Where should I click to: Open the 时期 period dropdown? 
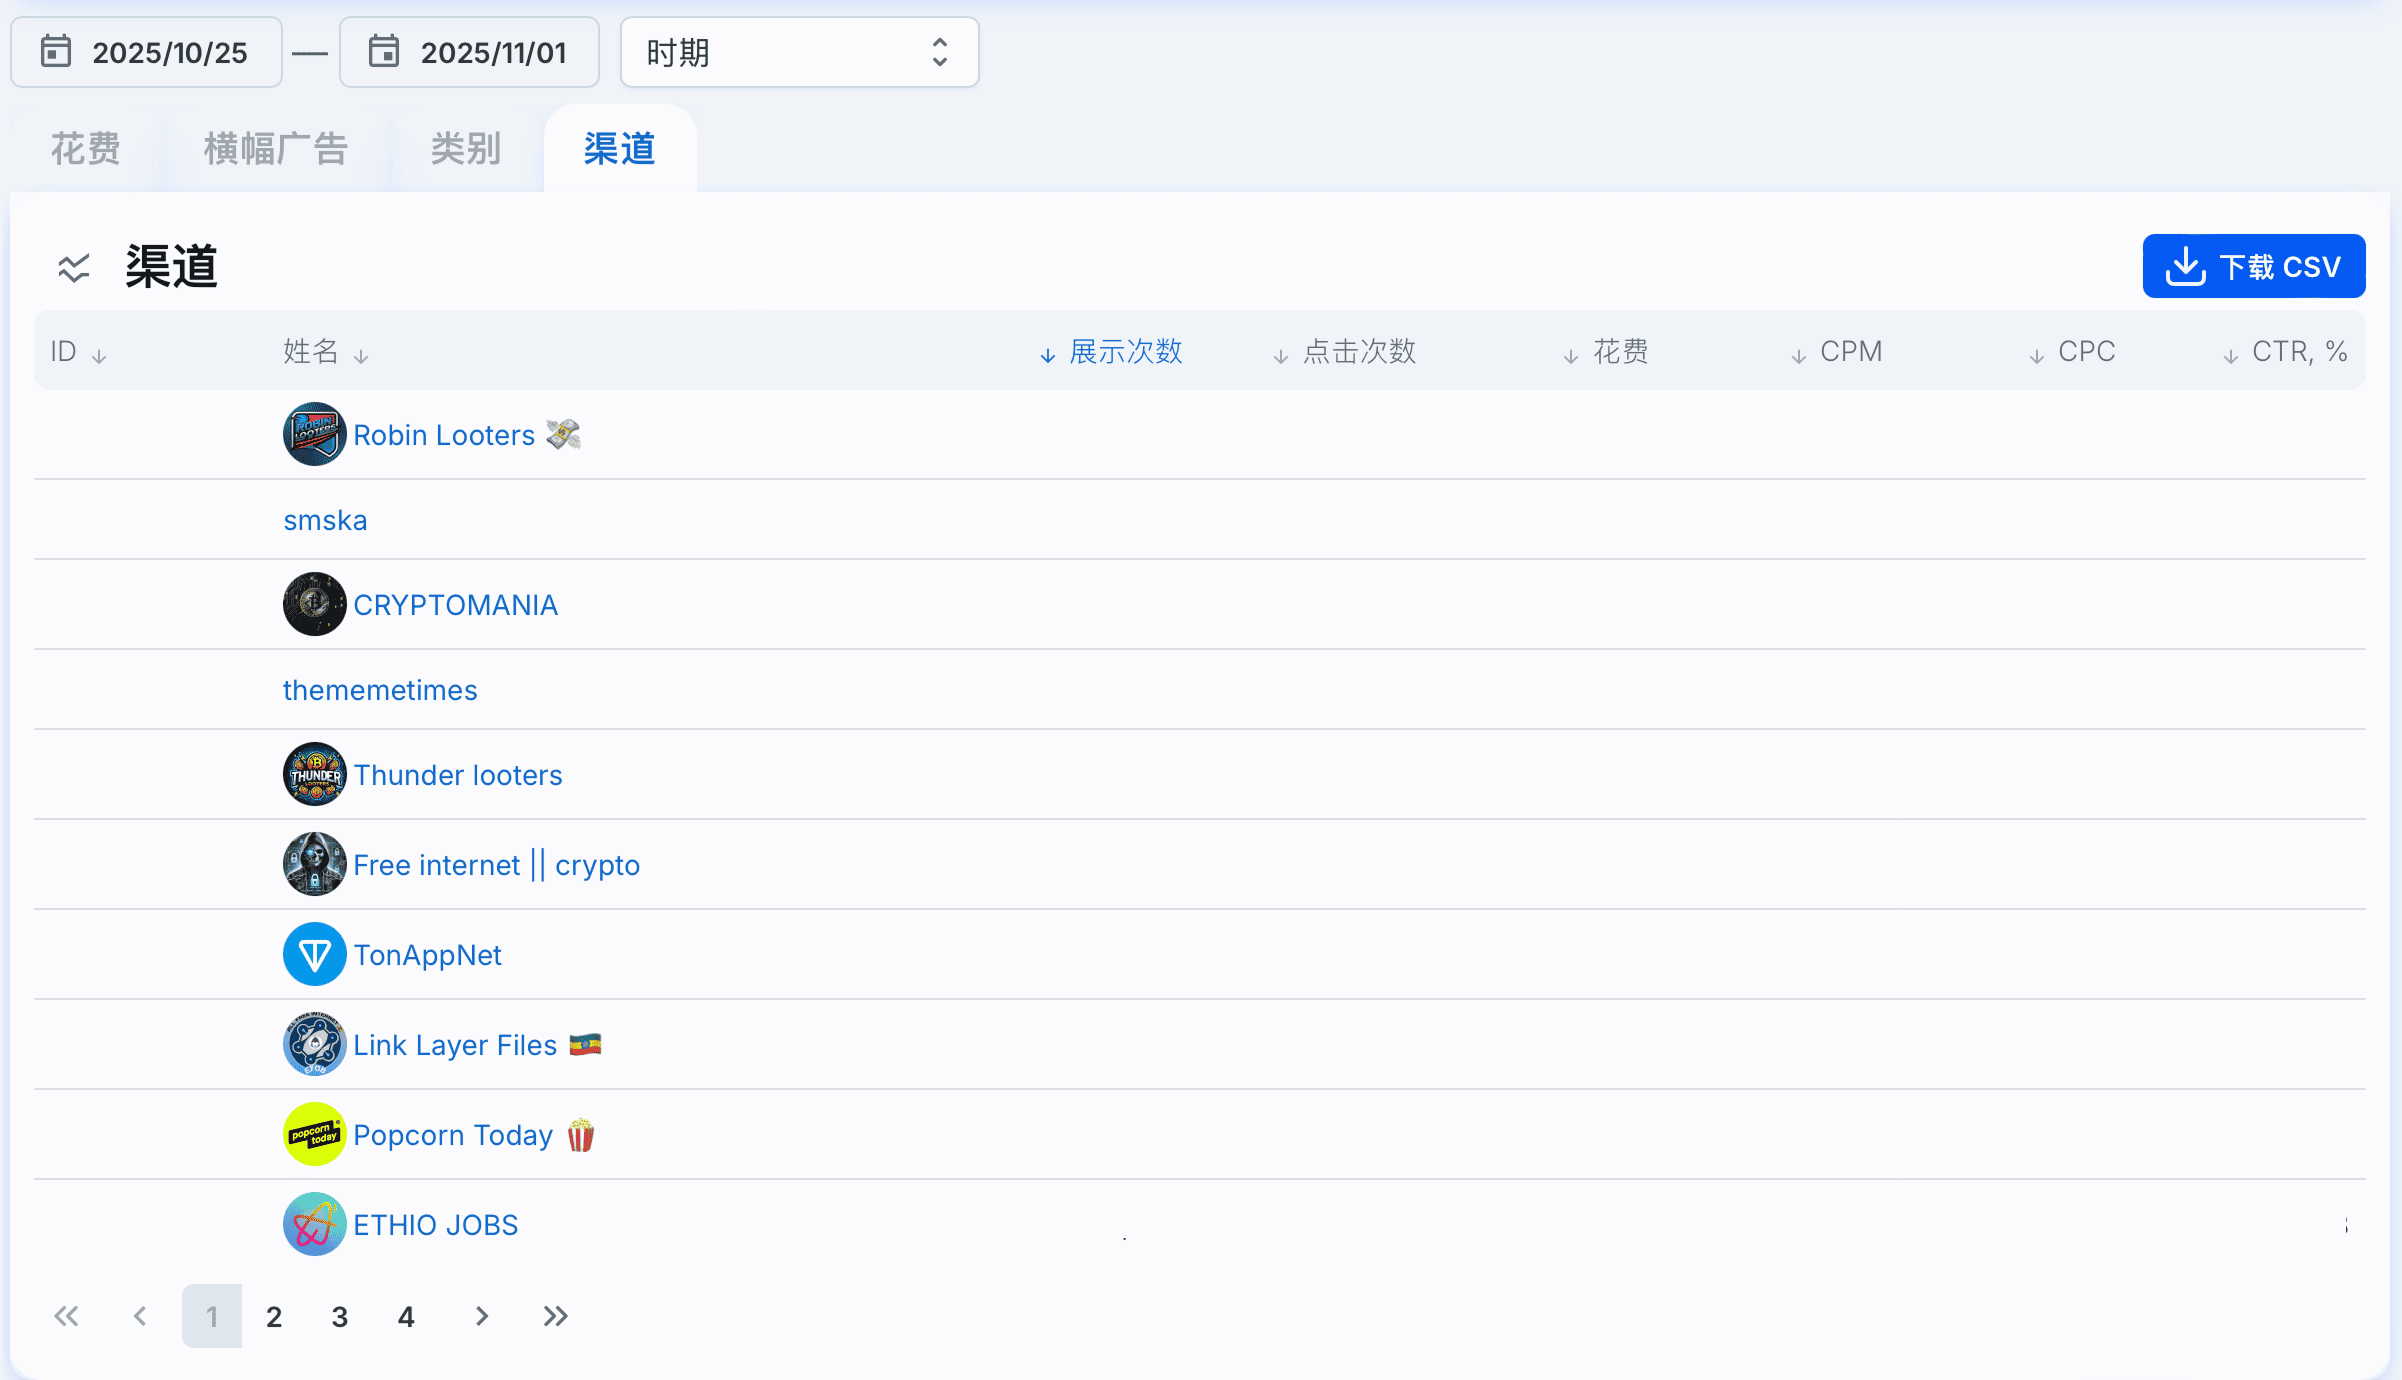tap(799, 52)
